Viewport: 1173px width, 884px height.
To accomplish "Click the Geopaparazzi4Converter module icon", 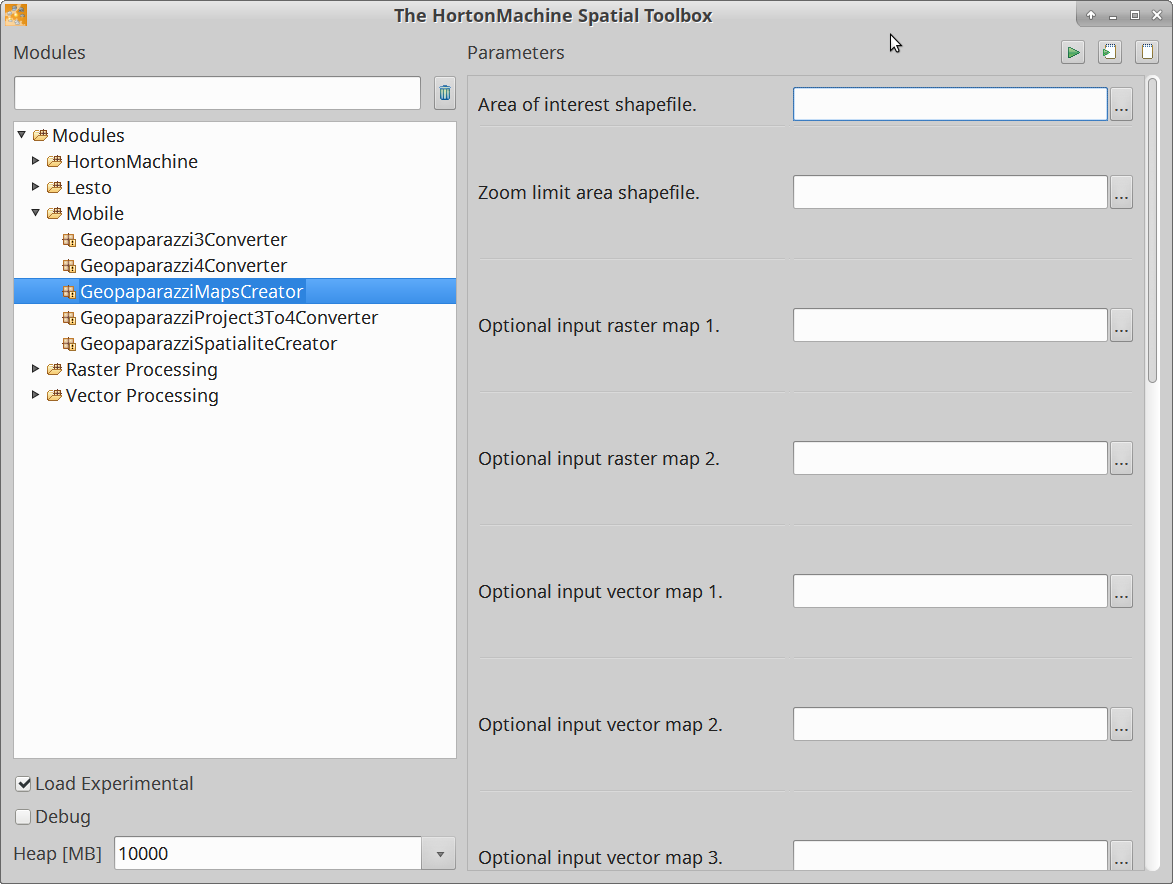I will point(69,265).
